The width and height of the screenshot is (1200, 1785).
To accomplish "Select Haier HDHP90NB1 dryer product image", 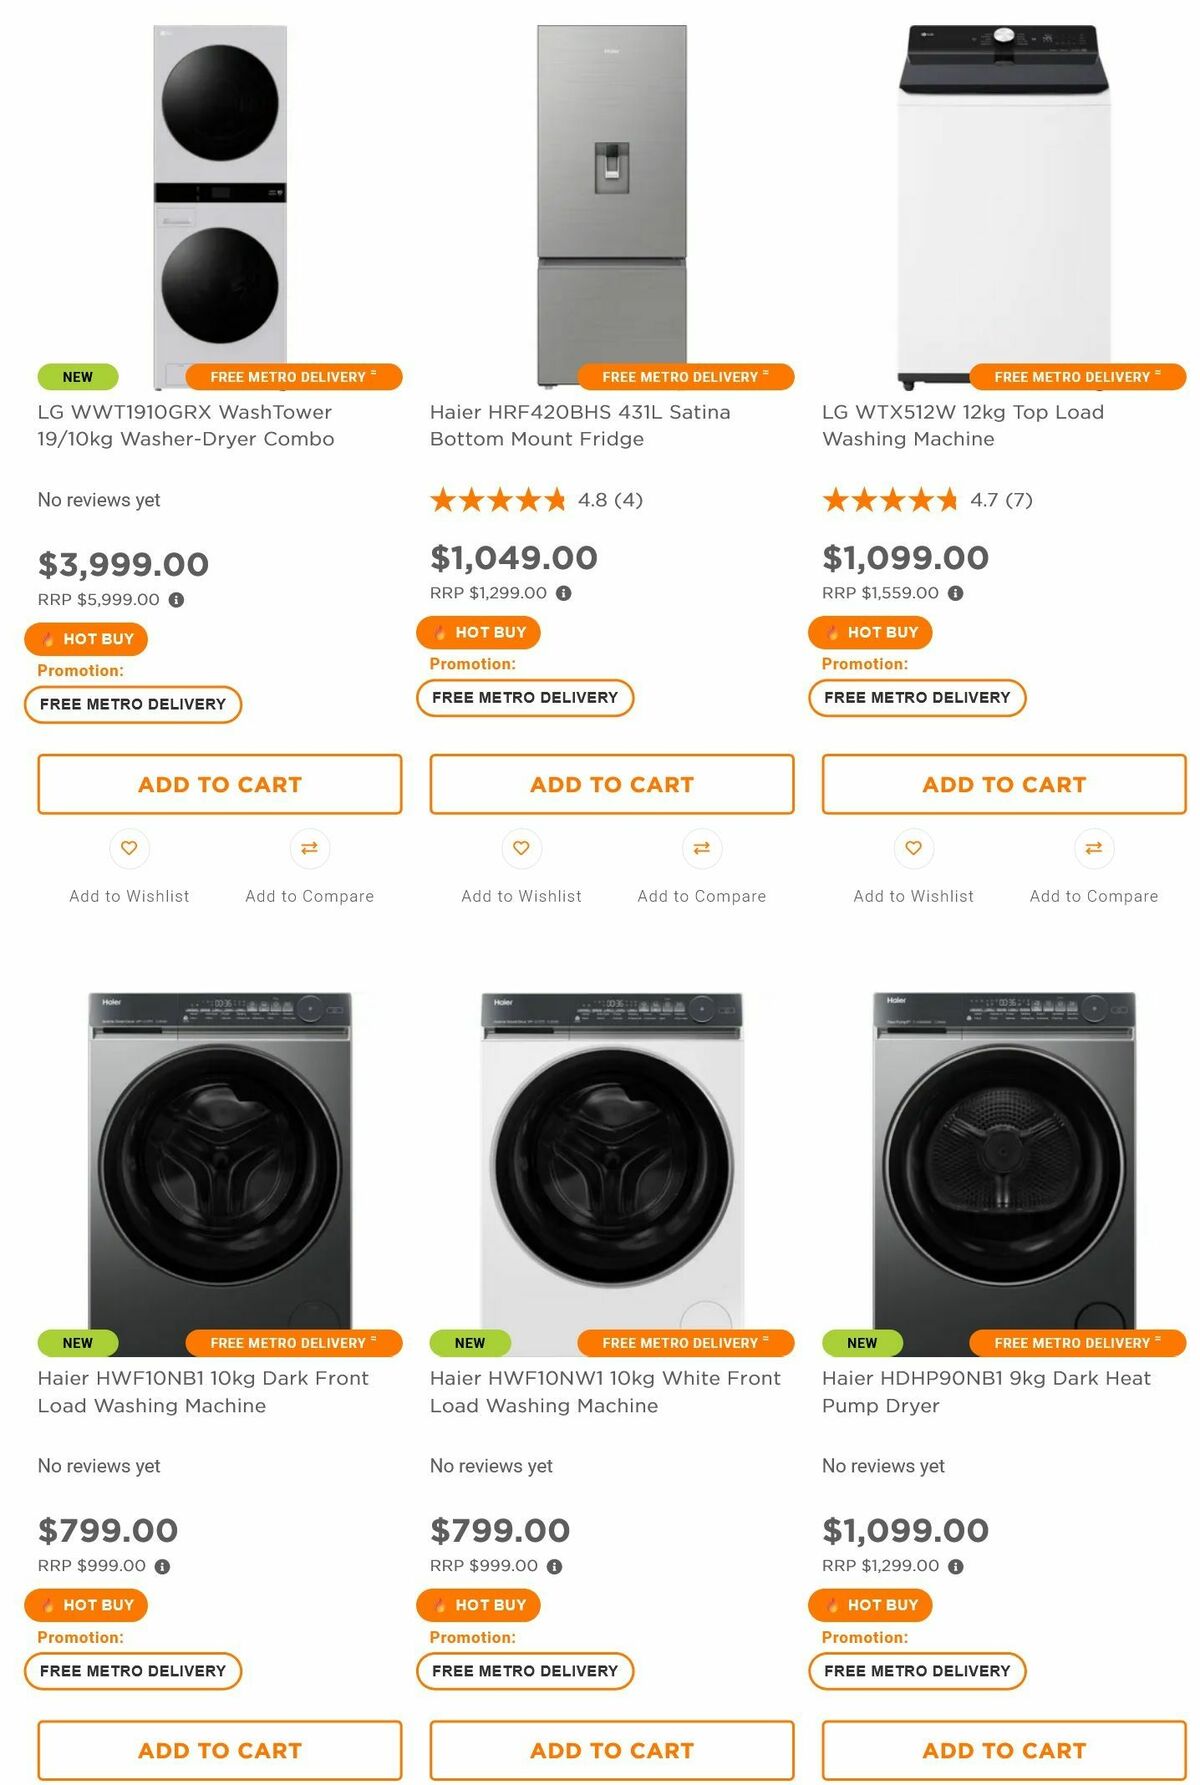I will point(1004,1172).
